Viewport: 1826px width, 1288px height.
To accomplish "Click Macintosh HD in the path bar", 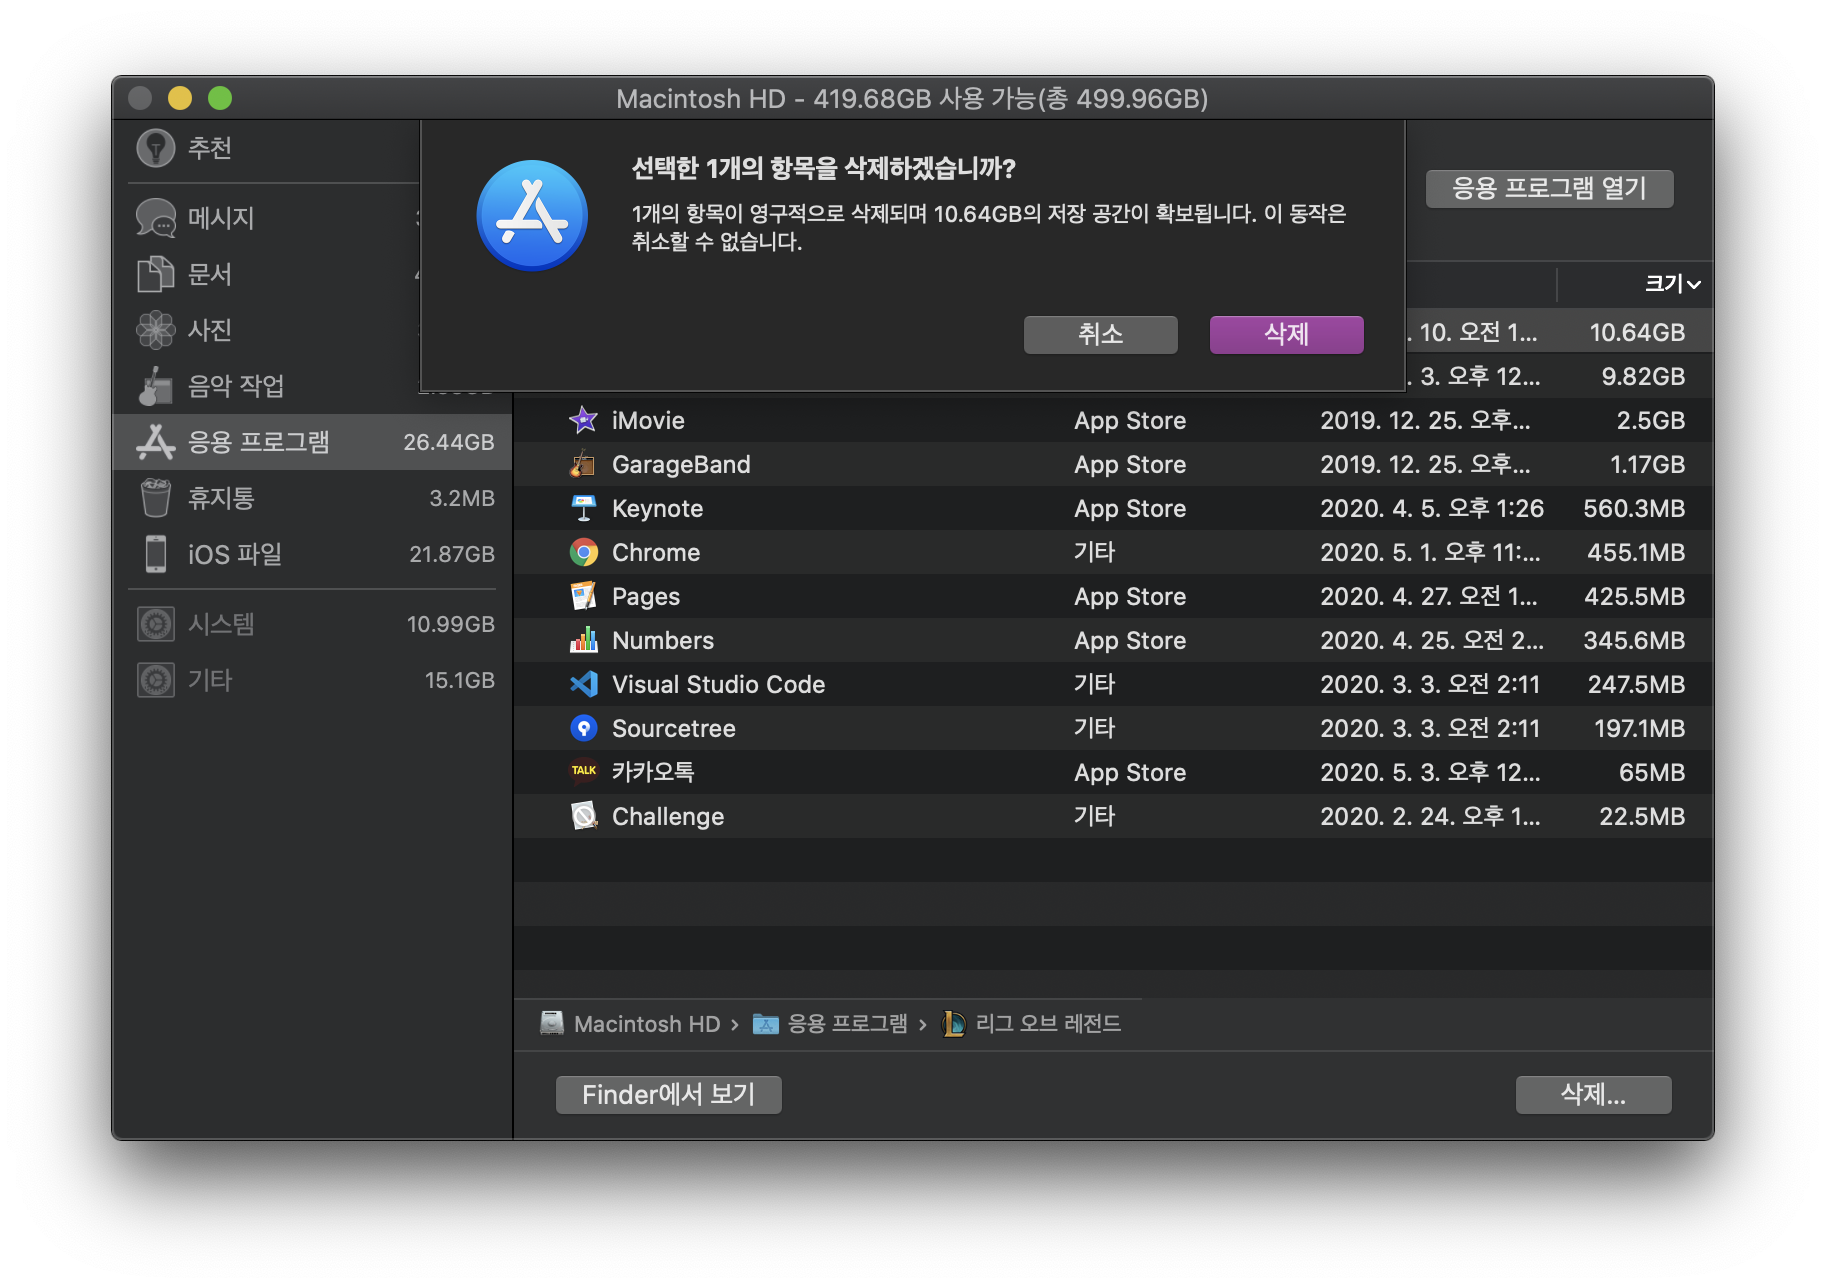I will coord(647,1024).
